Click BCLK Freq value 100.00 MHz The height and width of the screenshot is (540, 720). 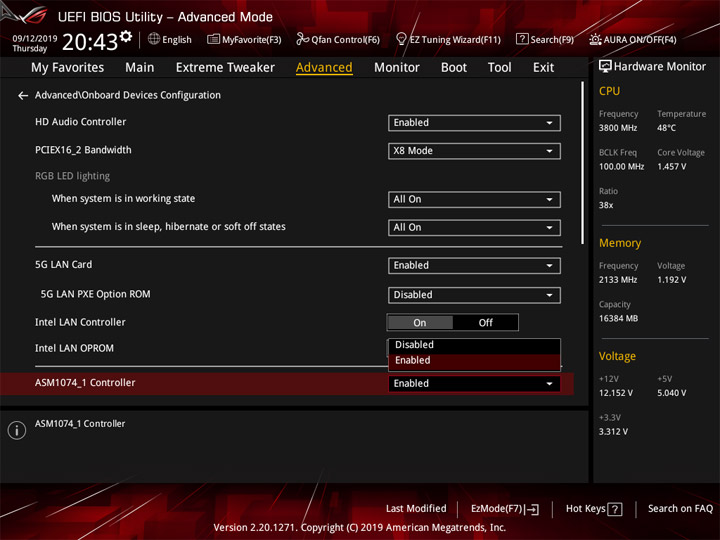tap(621, 167)
